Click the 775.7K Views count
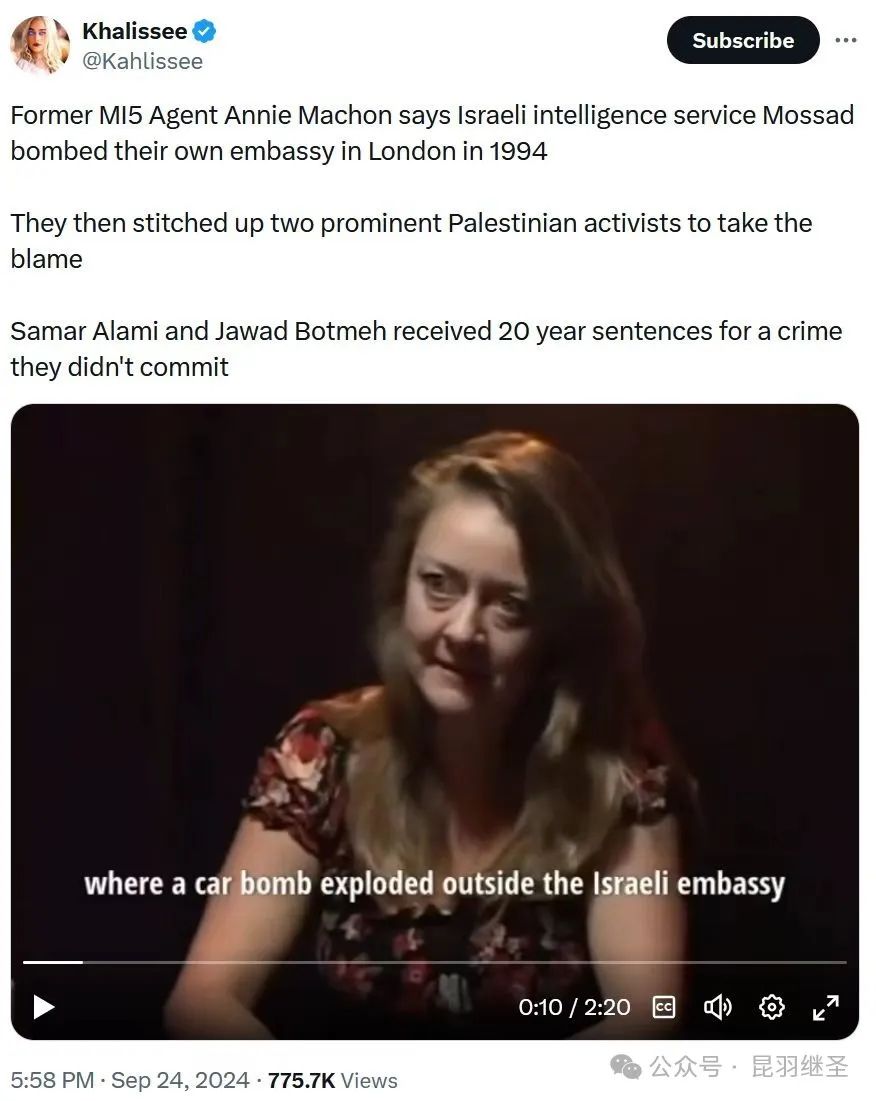The image size is (876, 1101). point(333,1080)
